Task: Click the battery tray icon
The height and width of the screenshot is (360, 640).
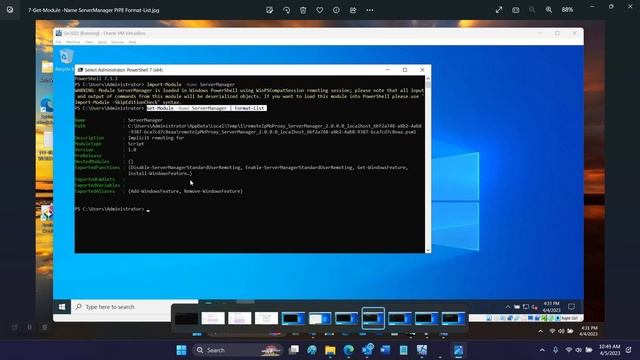Action: click(589, 350)
